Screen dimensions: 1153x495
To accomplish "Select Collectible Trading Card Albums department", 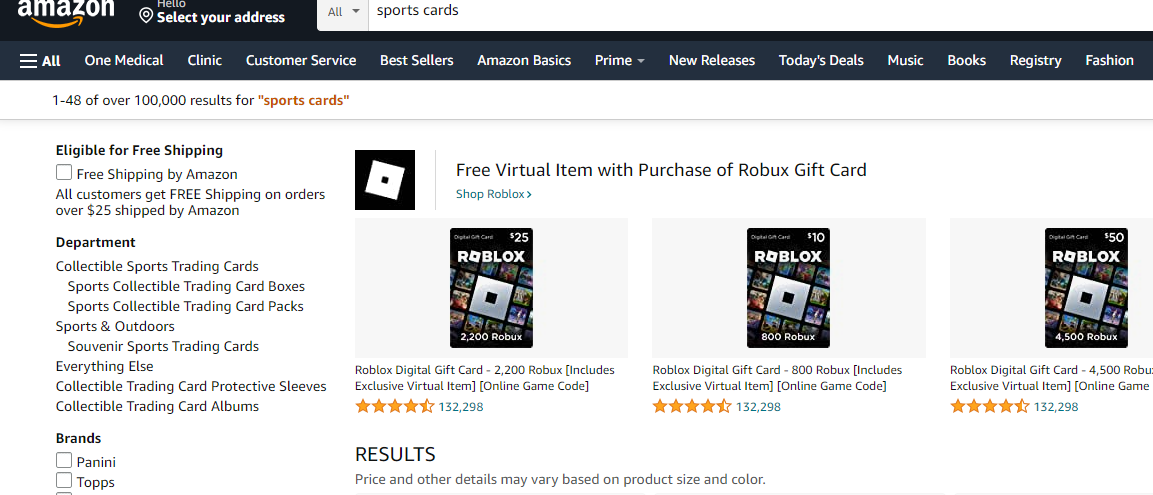I will tap(157, 406).
